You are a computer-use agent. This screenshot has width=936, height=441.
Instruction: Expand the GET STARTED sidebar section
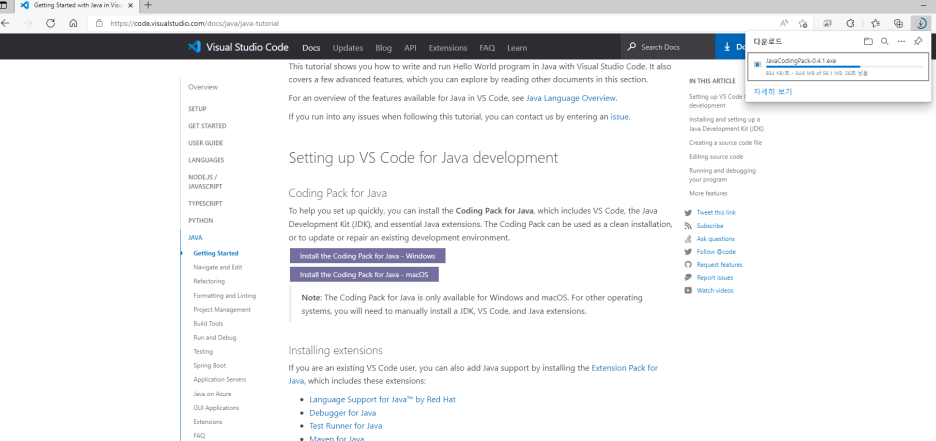(207, 126)
